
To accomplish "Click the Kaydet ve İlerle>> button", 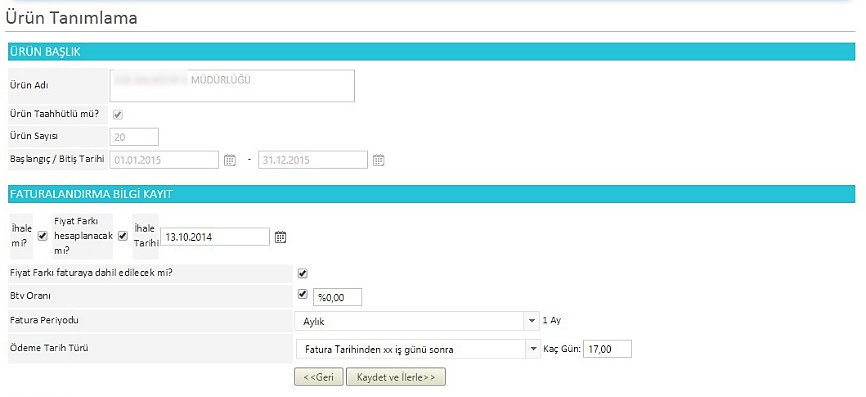I will coord(396,377).
